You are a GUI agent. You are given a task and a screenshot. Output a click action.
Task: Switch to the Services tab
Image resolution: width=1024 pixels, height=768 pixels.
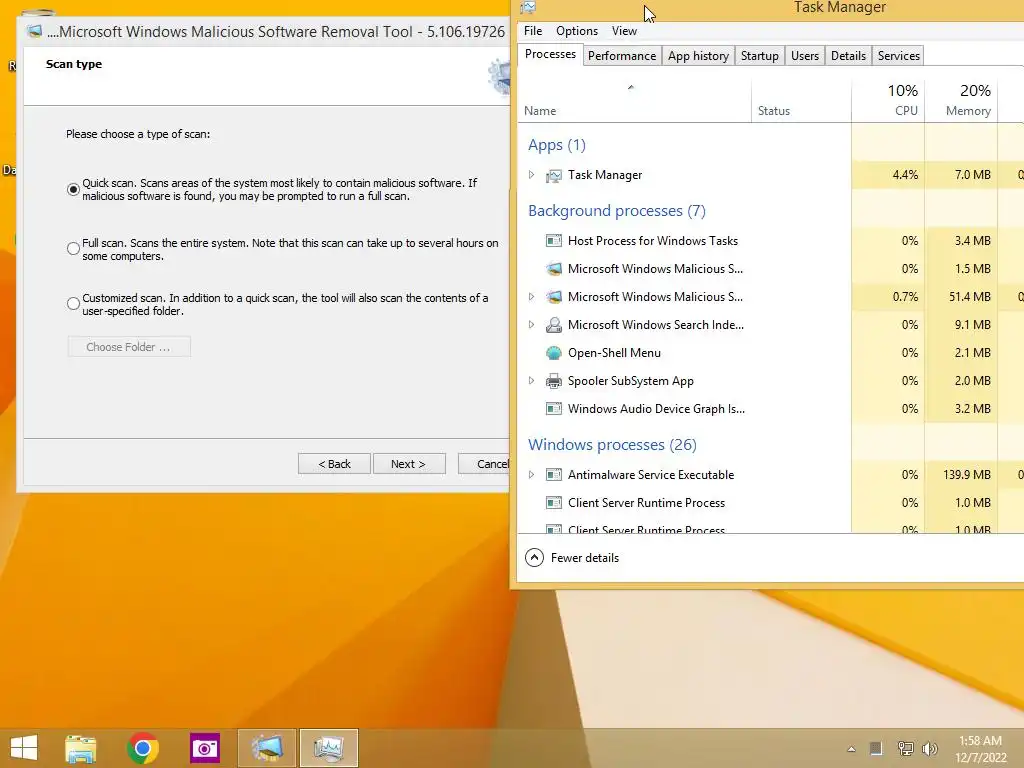(899, 56)
